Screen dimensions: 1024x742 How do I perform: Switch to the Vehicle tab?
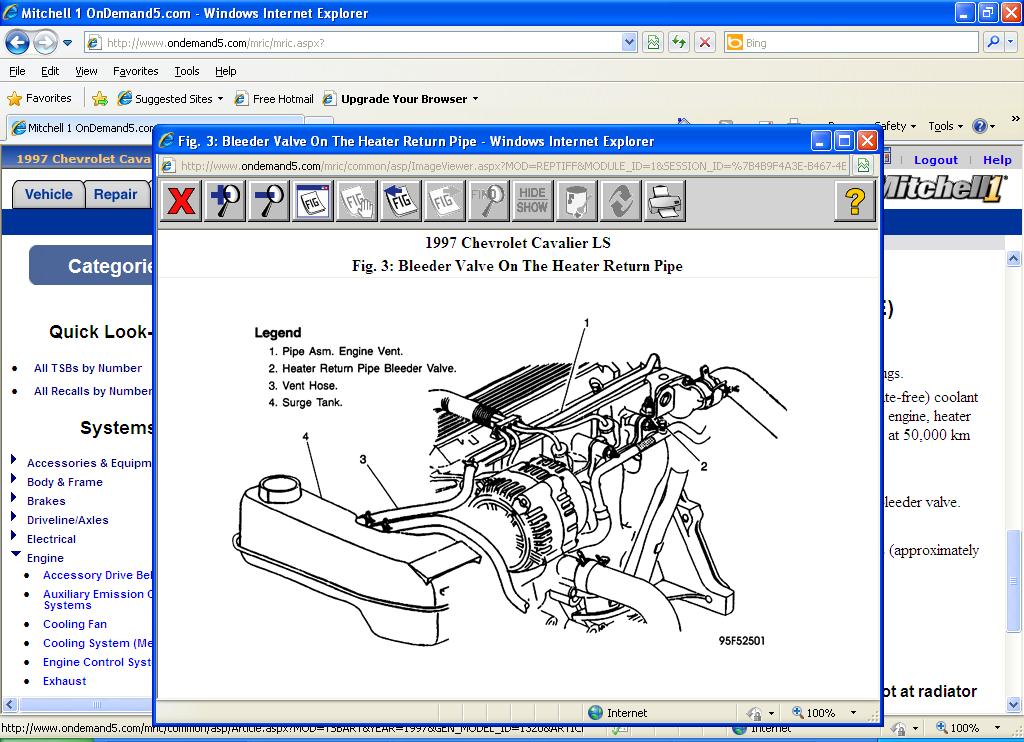click(x=48, y=194)
